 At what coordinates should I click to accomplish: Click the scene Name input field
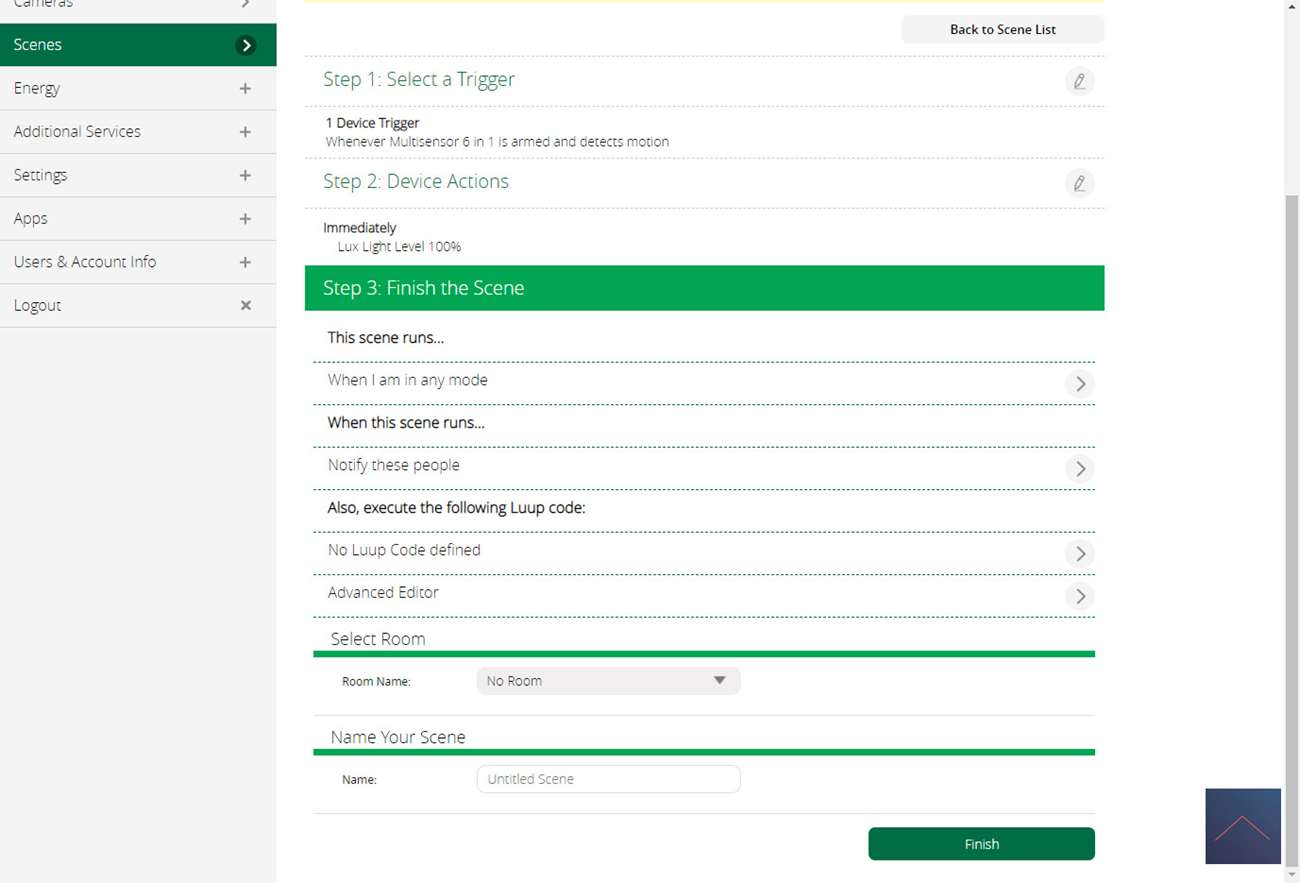tap(608, 779)
